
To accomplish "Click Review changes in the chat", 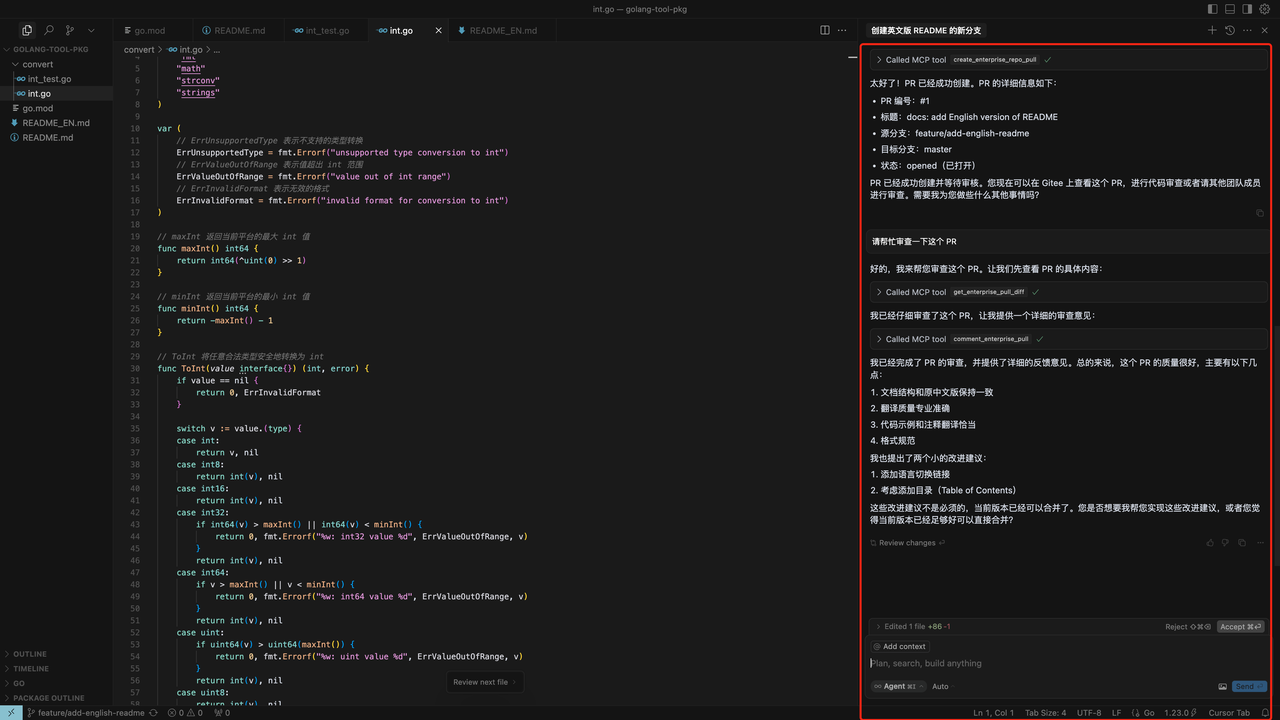I will pyautogui.click(x=906, y=543).
